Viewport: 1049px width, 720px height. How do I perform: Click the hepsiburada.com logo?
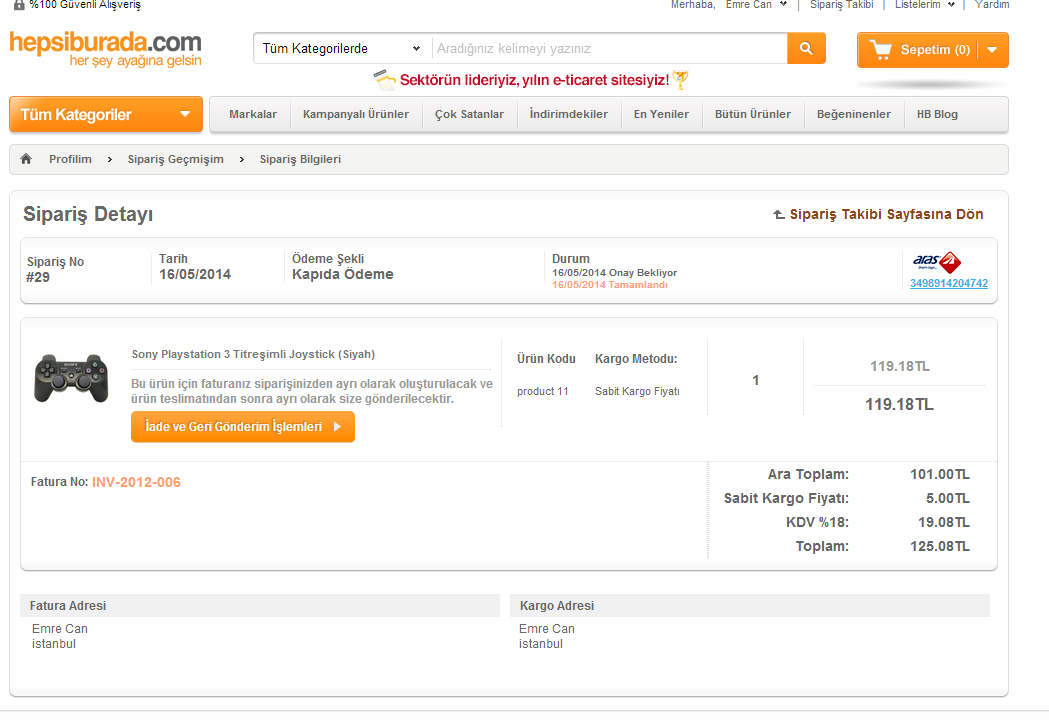[106, 48]
